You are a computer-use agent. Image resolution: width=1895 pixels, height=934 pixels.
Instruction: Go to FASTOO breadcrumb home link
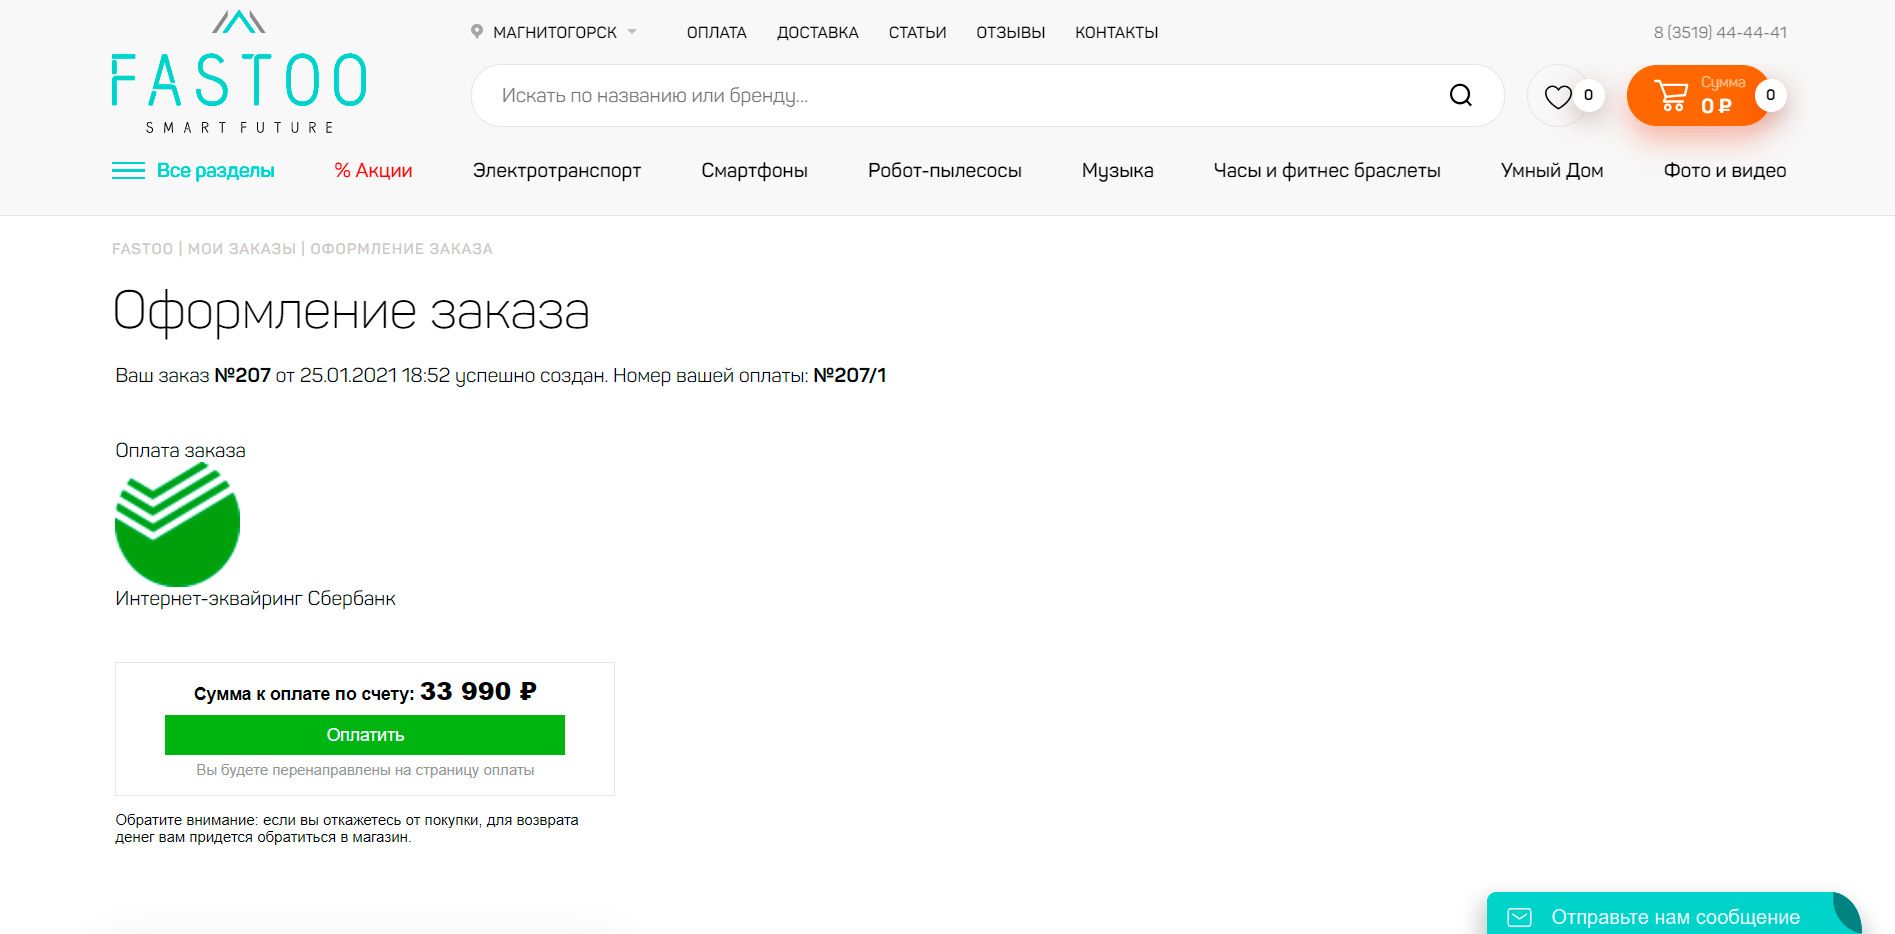(x=142, y=248)
